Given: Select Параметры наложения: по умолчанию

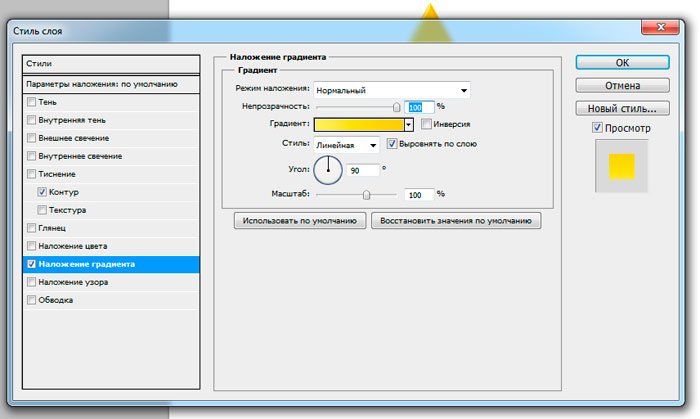Looking at the screenshot, I should [x=110, y=84].
